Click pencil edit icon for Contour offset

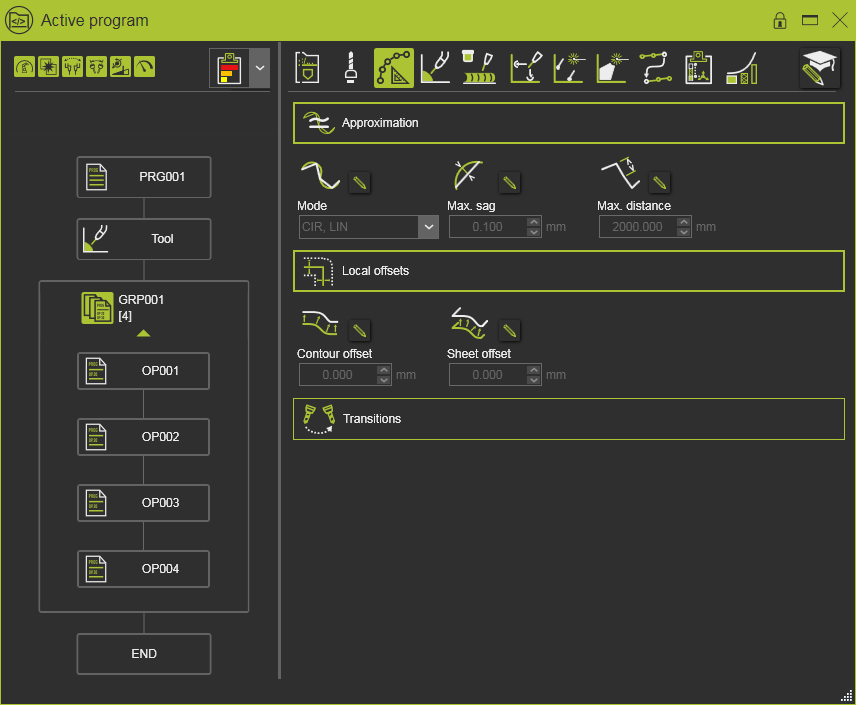coord(360,330)
